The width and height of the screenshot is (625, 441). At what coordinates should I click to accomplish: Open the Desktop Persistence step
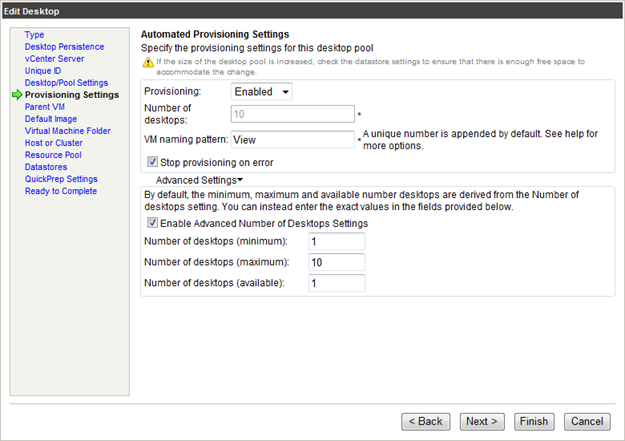click(64, 47)
